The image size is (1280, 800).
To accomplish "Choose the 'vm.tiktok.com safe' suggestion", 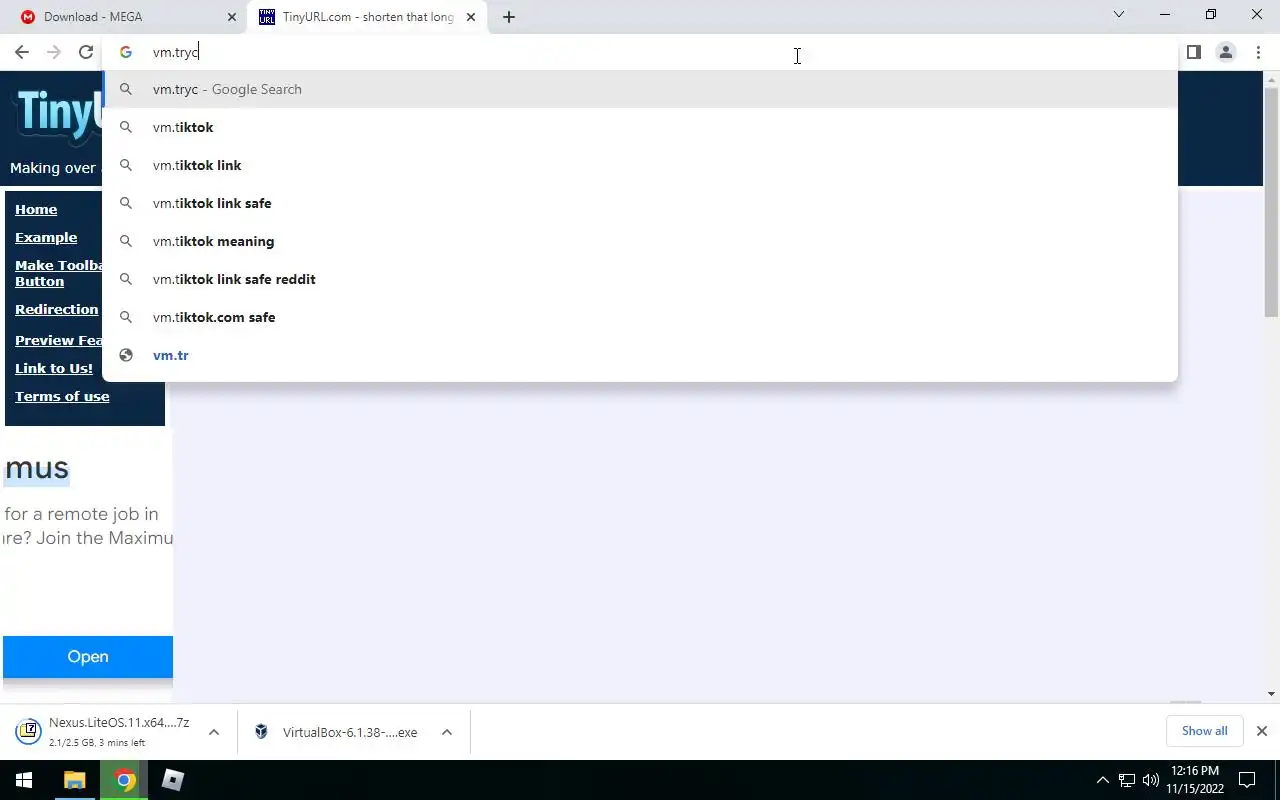I will pos(640,317).
